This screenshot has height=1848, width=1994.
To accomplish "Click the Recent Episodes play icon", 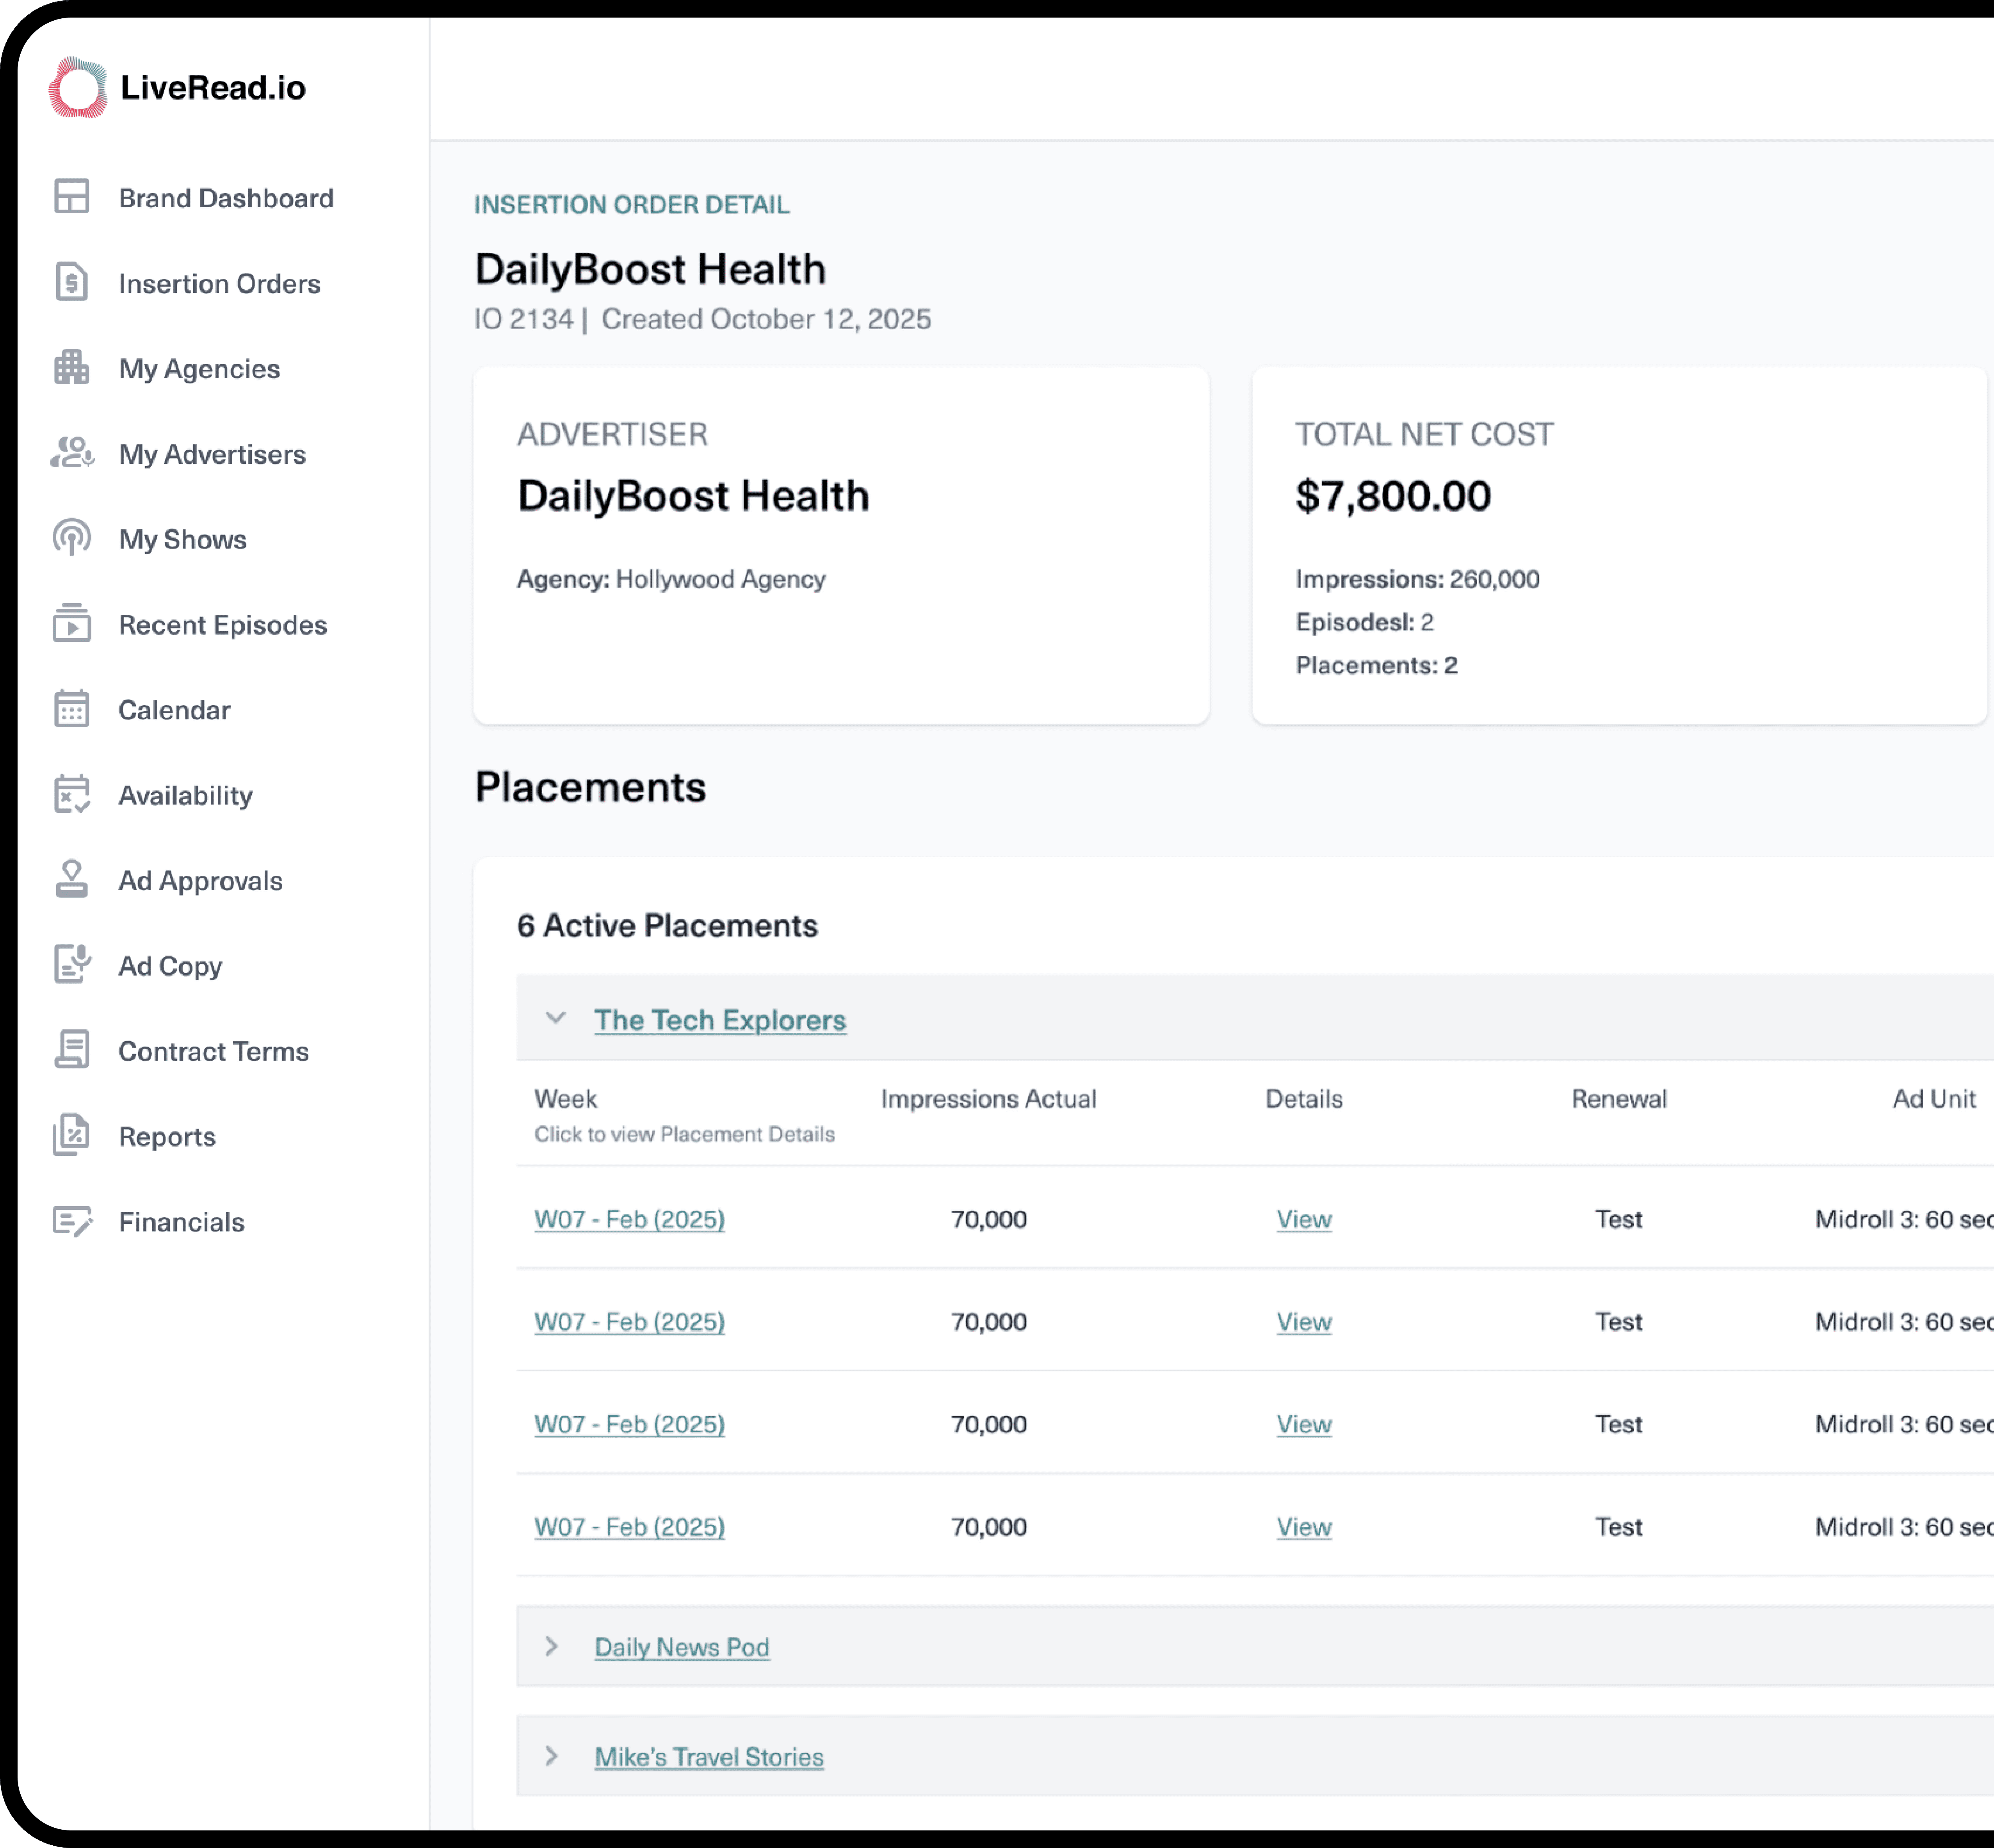I will coord(72,623).
